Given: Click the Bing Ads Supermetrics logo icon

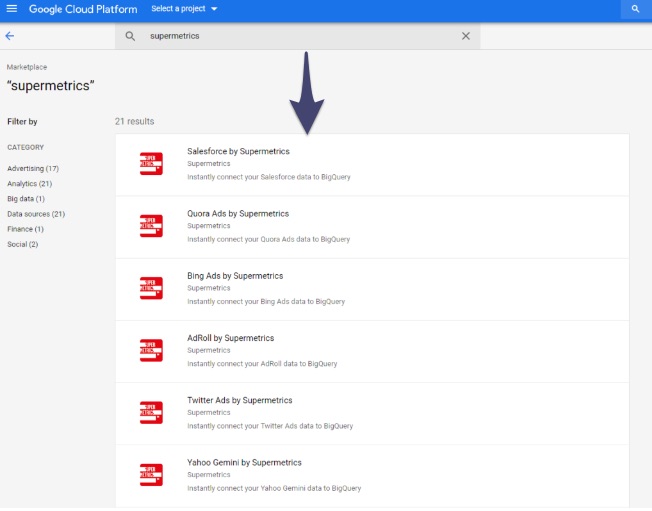Looking at the screenshot, I should 151,289.
